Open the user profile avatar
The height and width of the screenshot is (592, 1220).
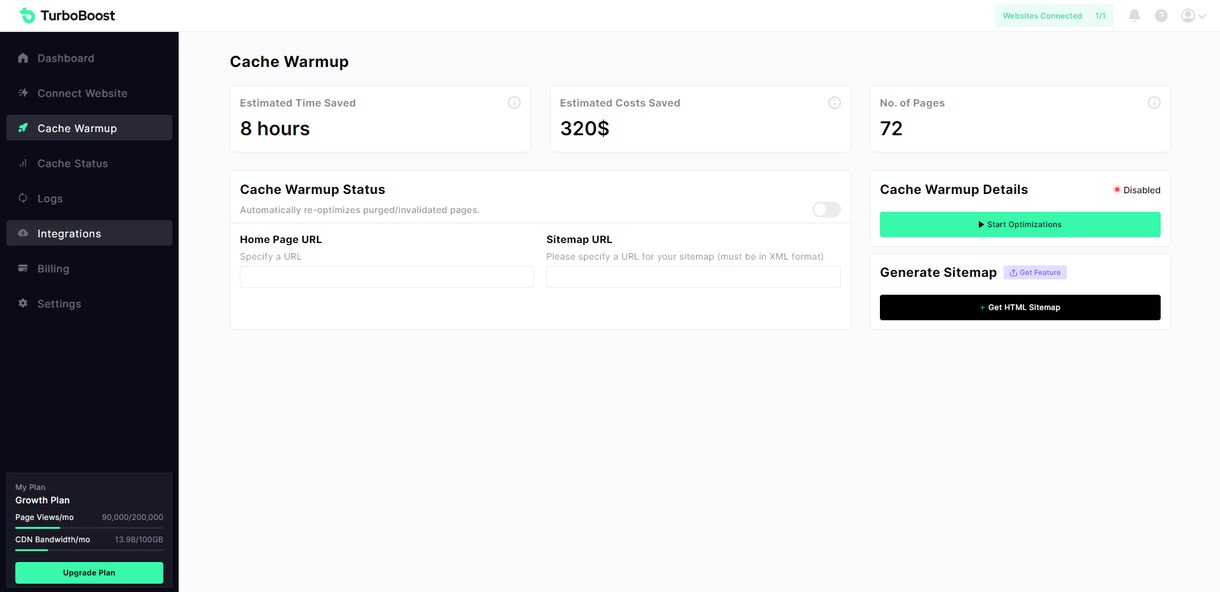[1188, 16]
